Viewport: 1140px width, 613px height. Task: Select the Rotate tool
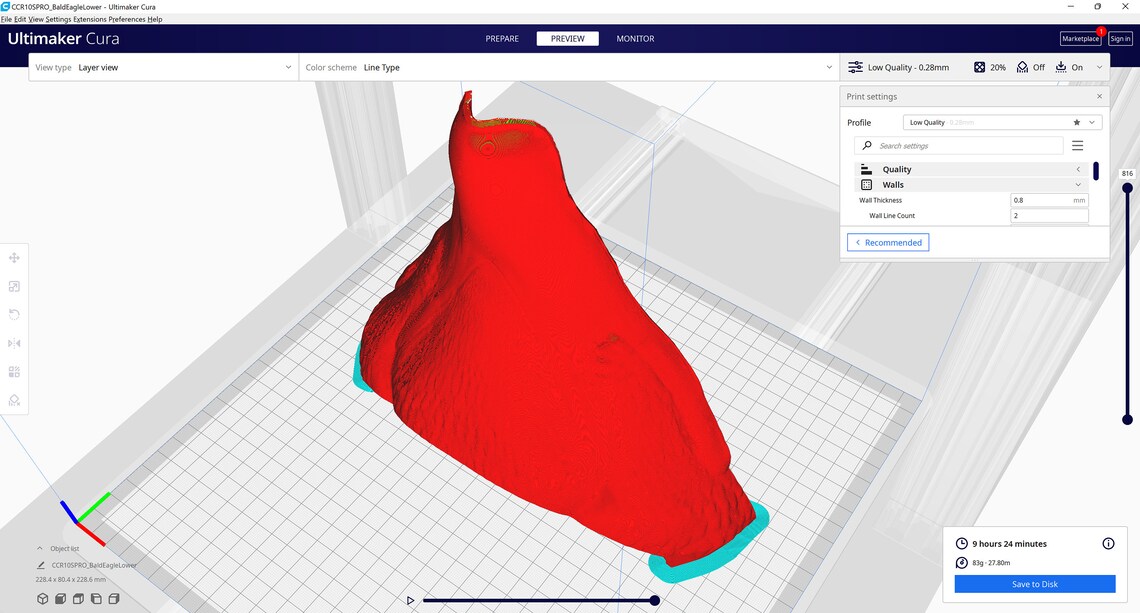click(14, 314)
